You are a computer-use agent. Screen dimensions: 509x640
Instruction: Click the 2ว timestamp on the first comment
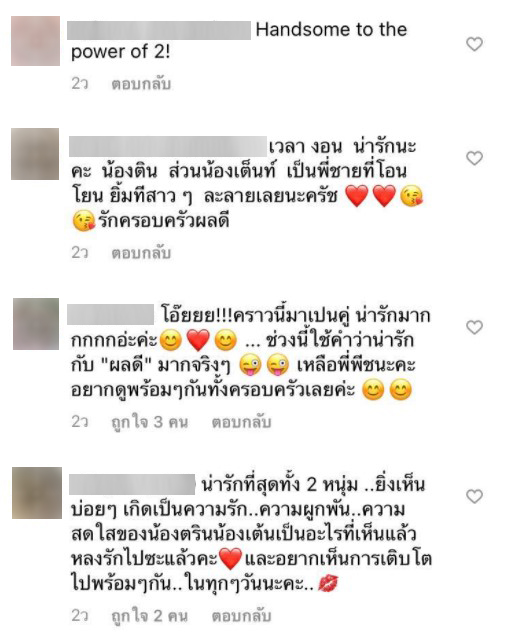(80, 84)
